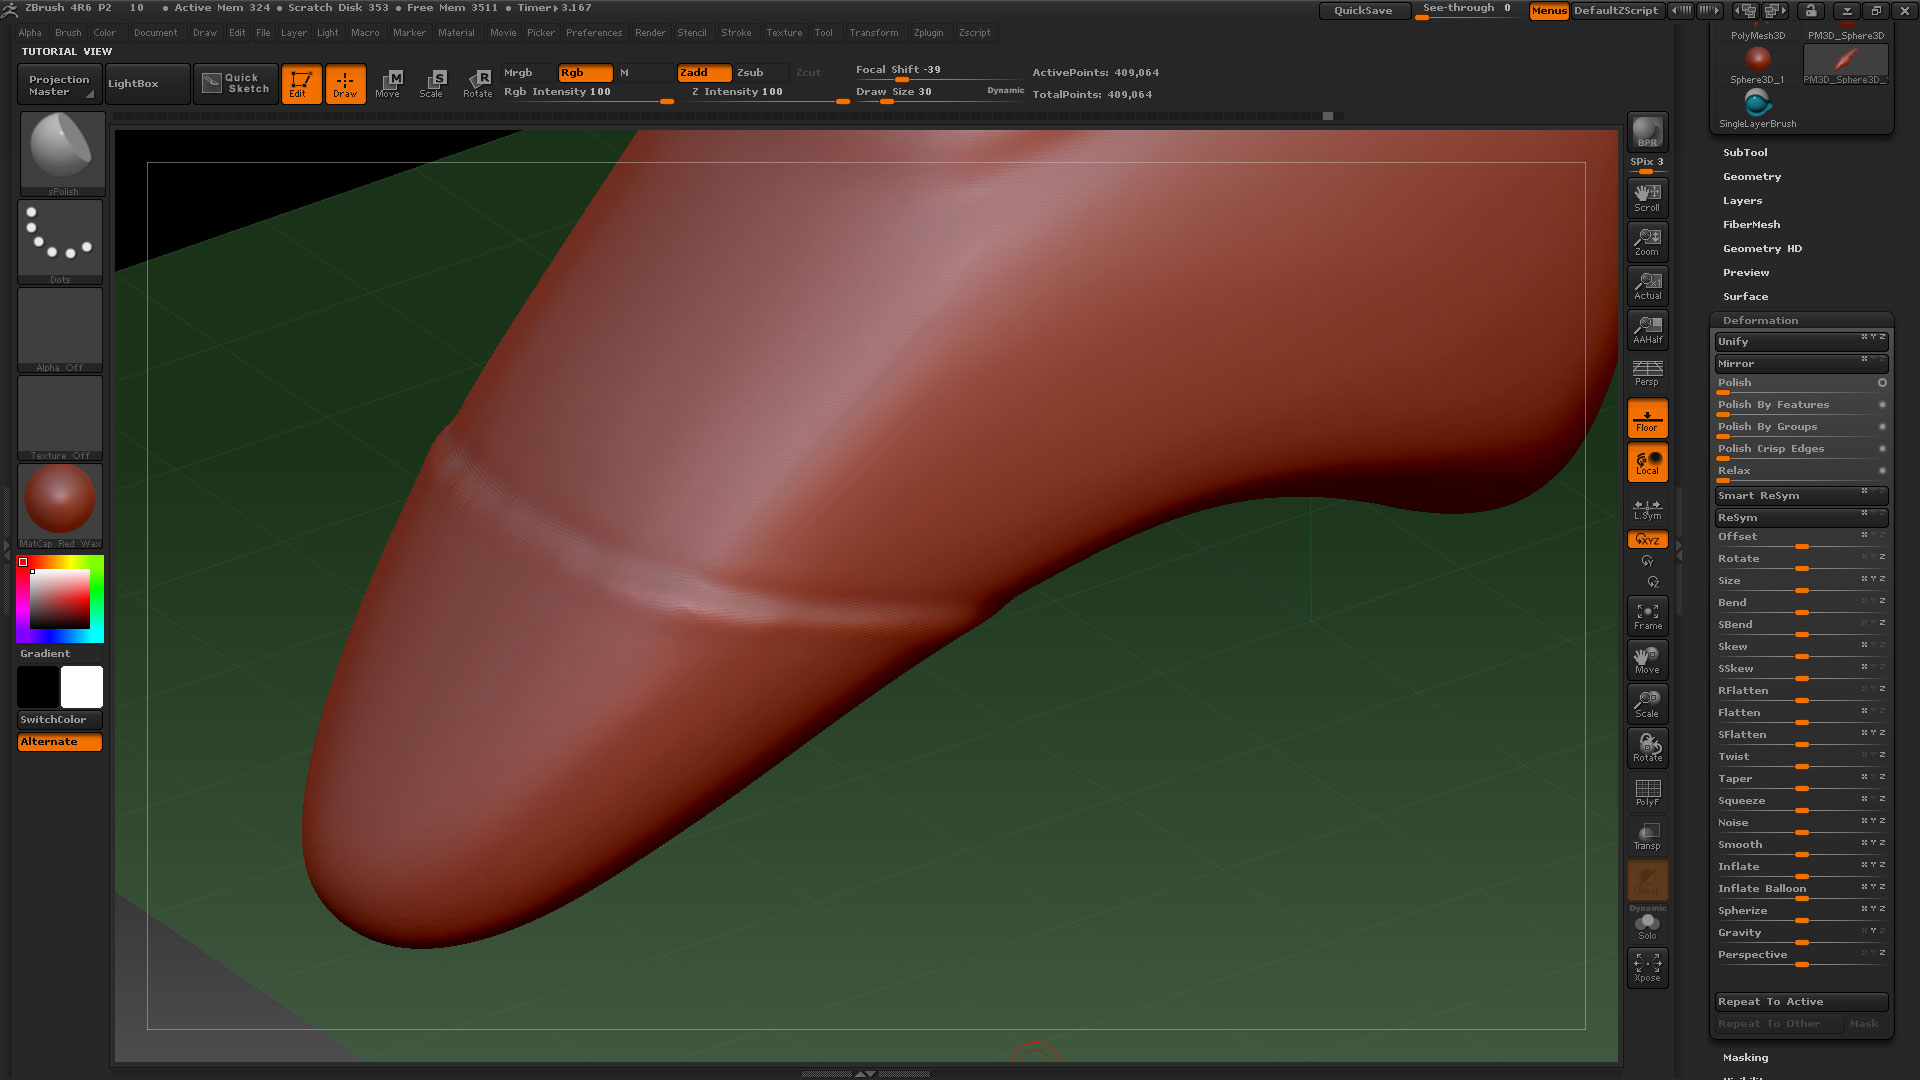The height and width of the screenshot is (1080, 1920).
Task: Open the Alpha menu
Action: (x=30, y=33)
